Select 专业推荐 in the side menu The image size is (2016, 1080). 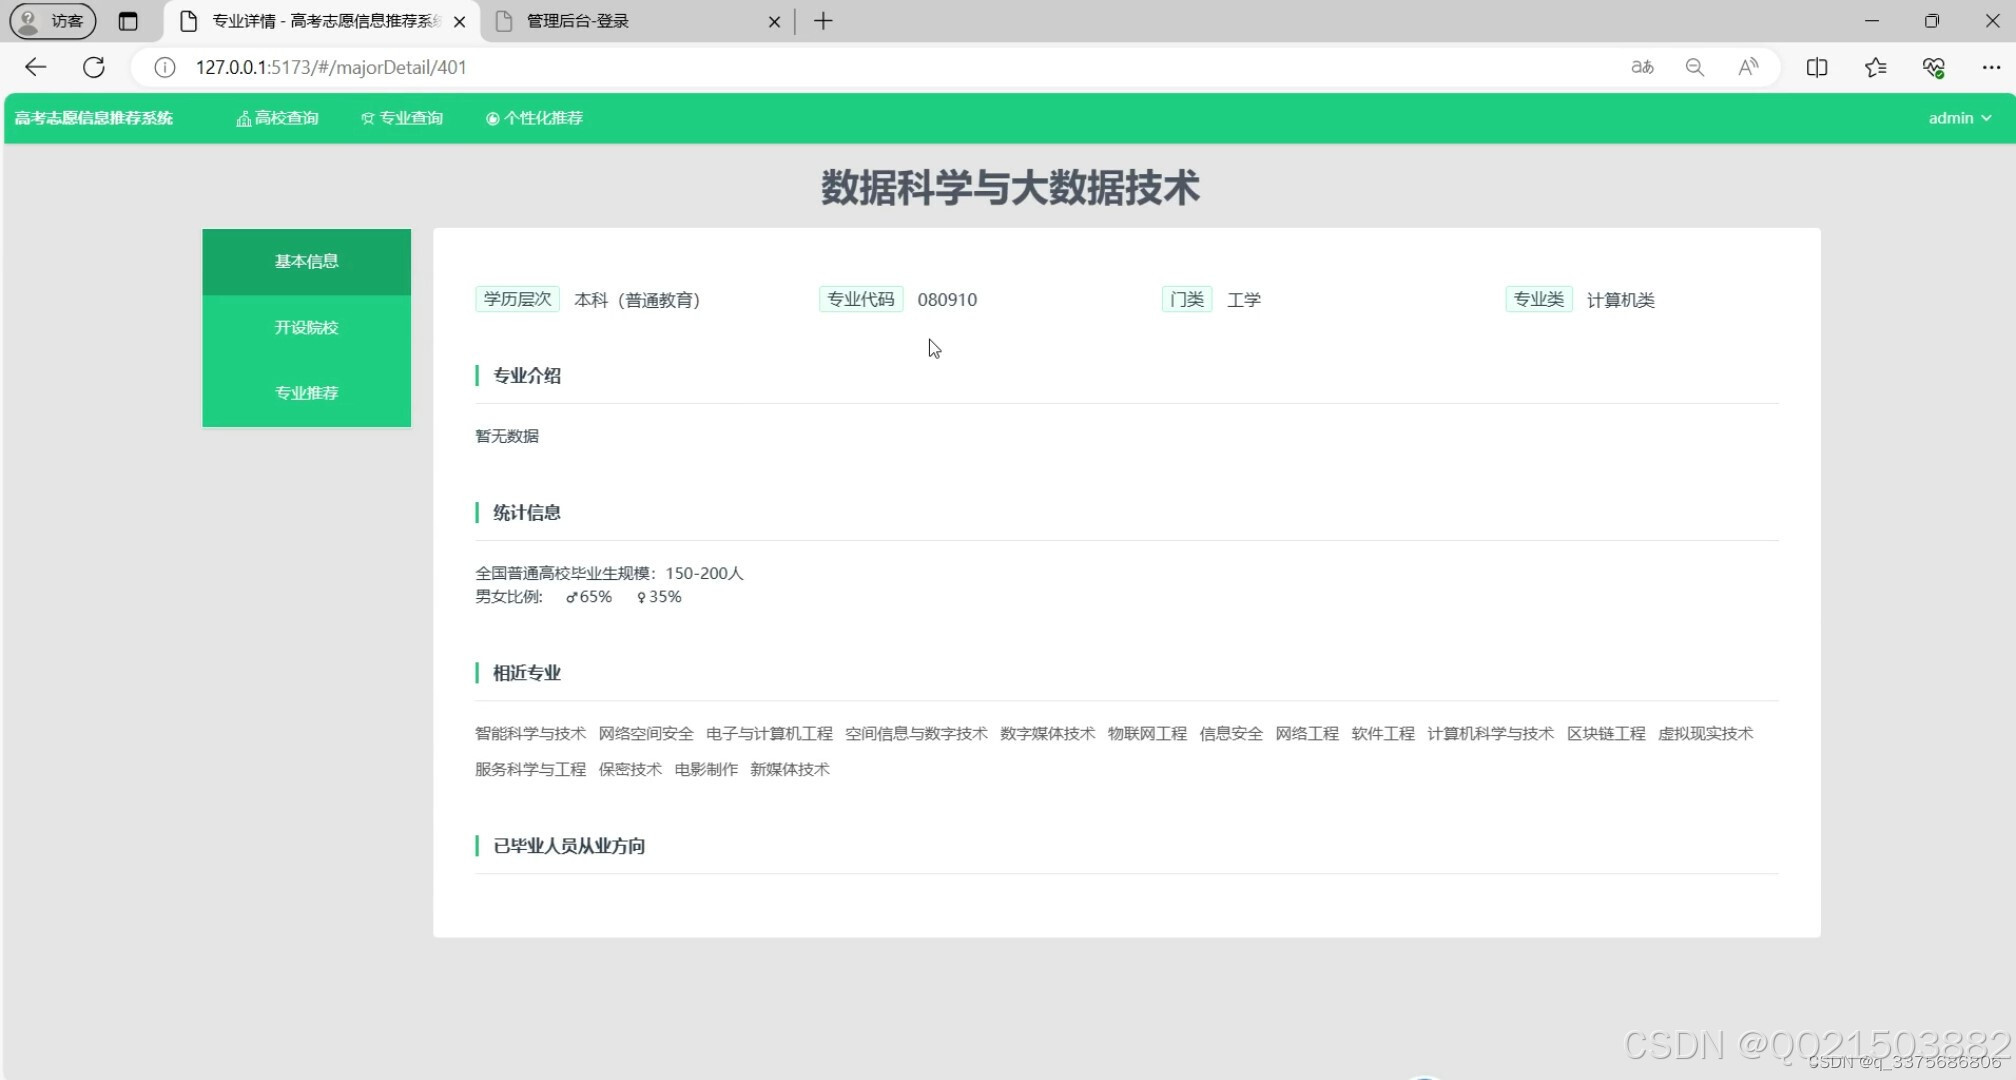(306, 393)
